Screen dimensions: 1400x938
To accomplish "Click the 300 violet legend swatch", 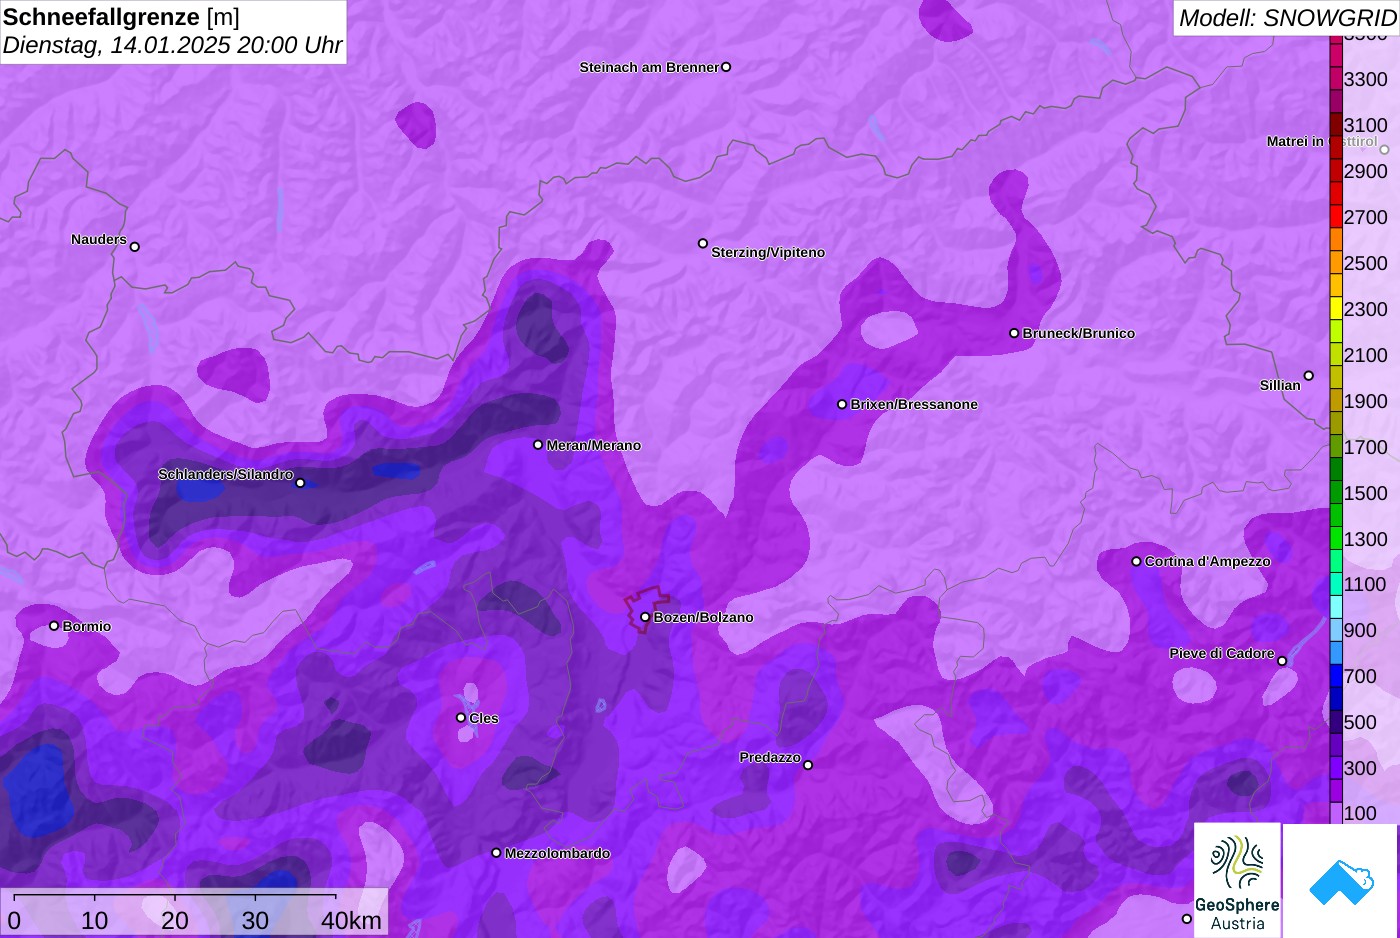I will click(1336, 769).
